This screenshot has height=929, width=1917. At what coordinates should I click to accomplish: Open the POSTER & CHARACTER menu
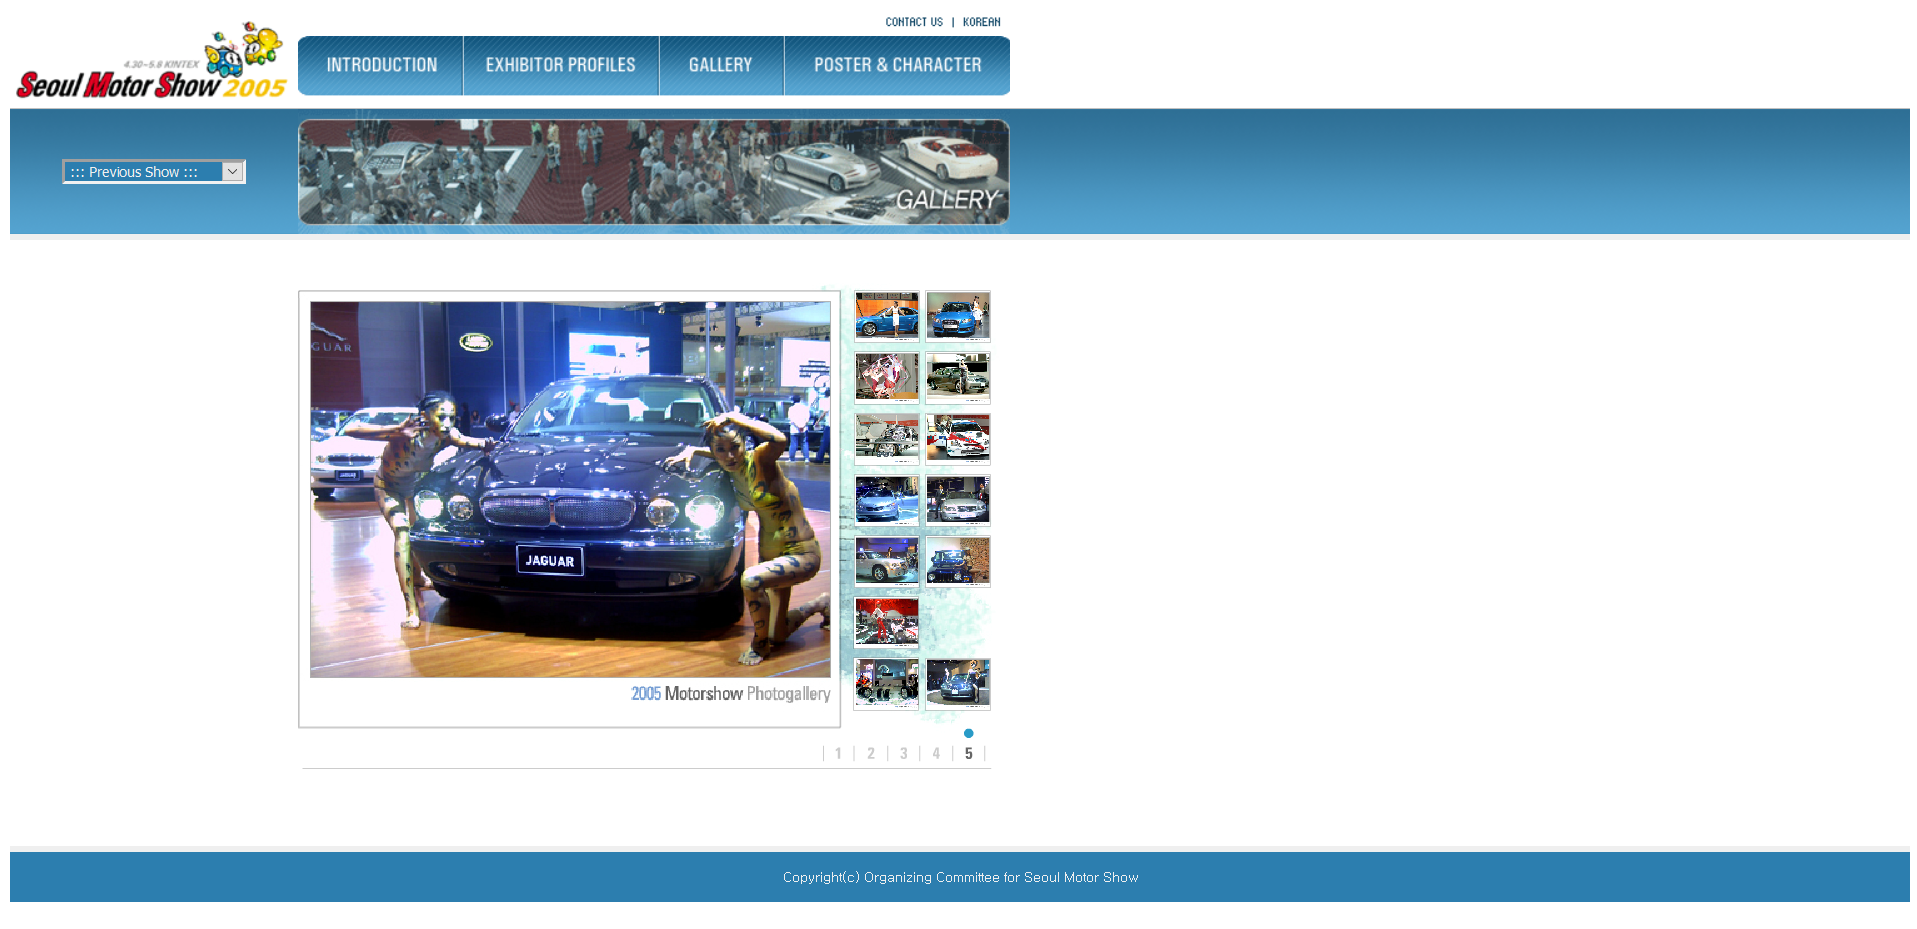click(897, 65)
